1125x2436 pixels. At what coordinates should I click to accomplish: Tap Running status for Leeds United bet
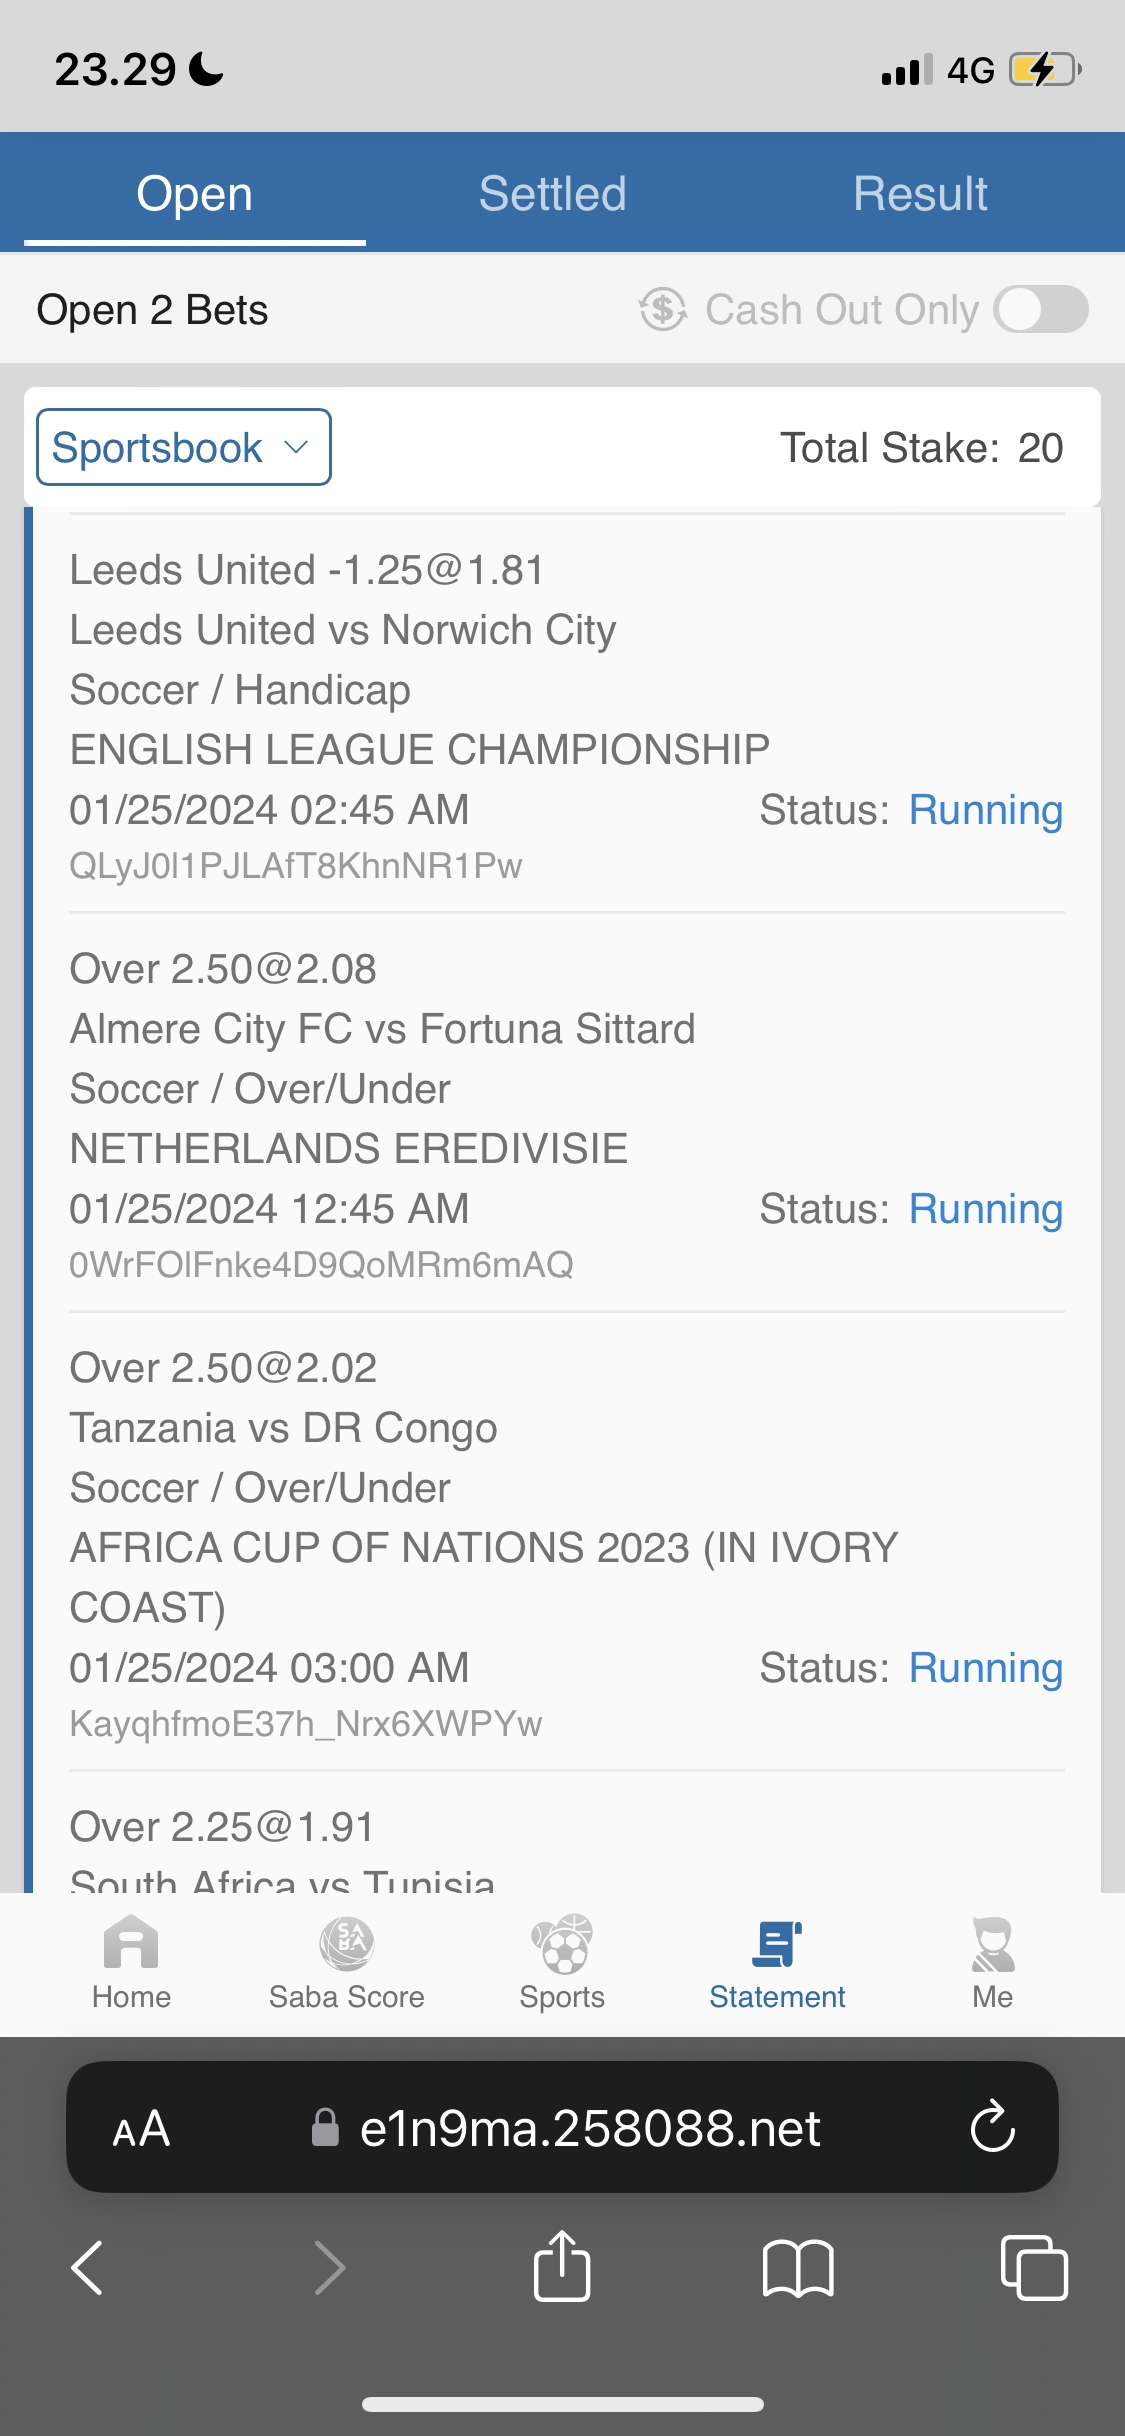click(x=985, y=810)
